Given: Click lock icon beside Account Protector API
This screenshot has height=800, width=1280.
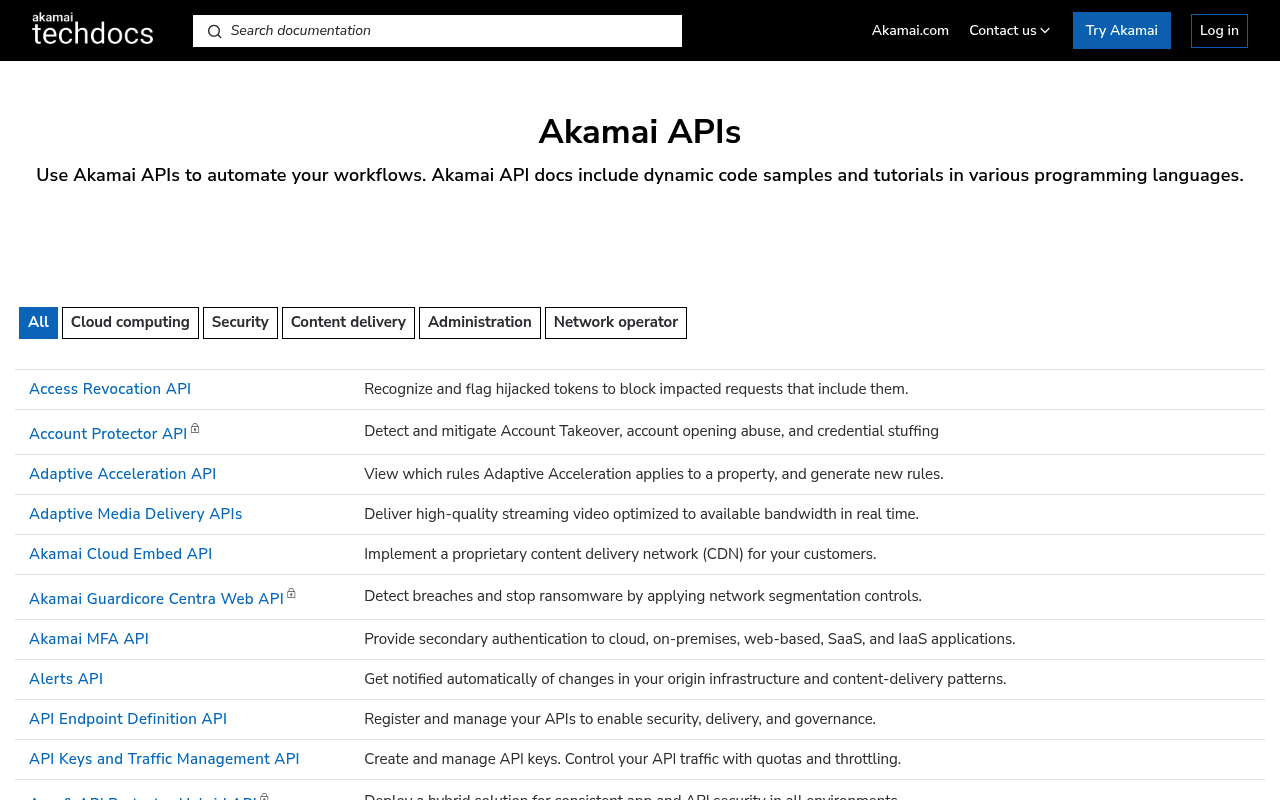Looking at the screenshot, I should pos(195,429).
